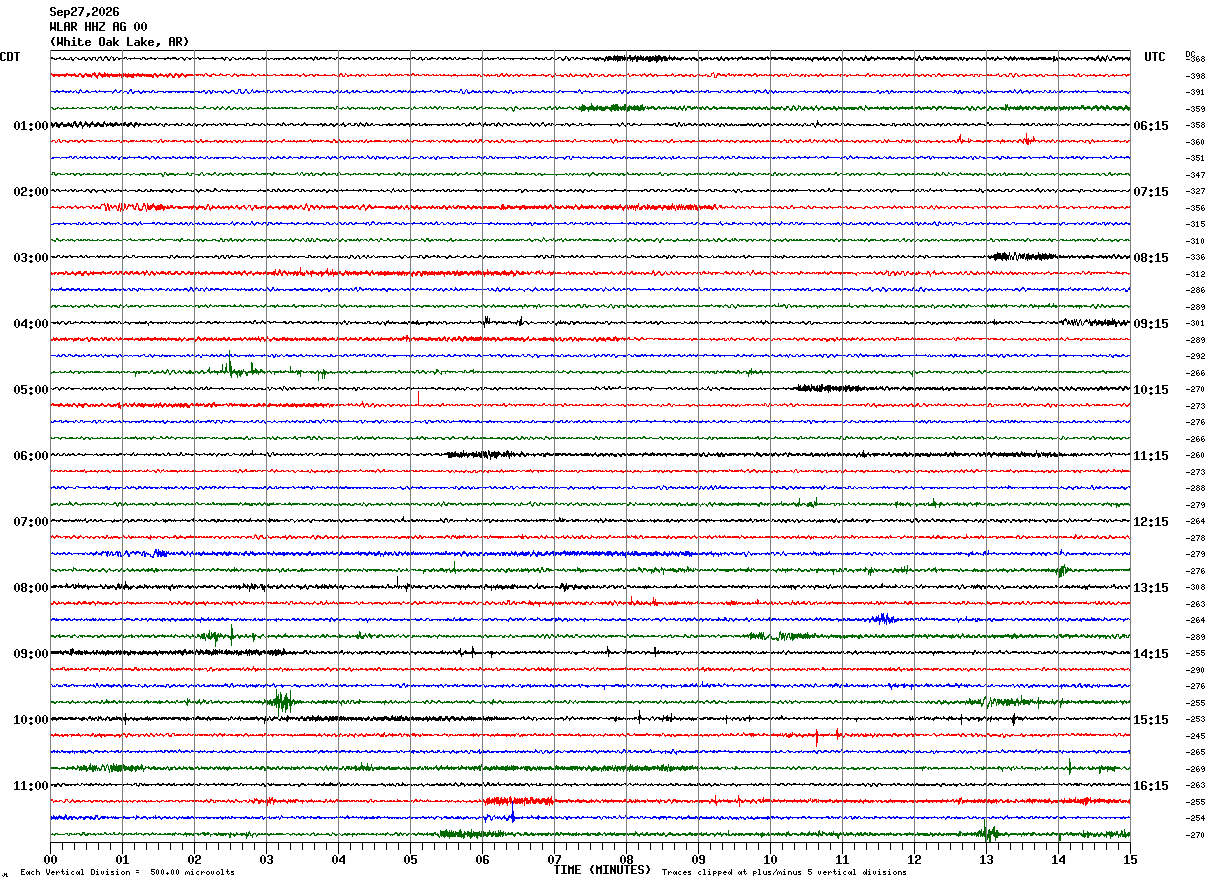Click the 01:00 CDT time label
The height and width of the screenshot is (886, 1210).
(31, 126)
